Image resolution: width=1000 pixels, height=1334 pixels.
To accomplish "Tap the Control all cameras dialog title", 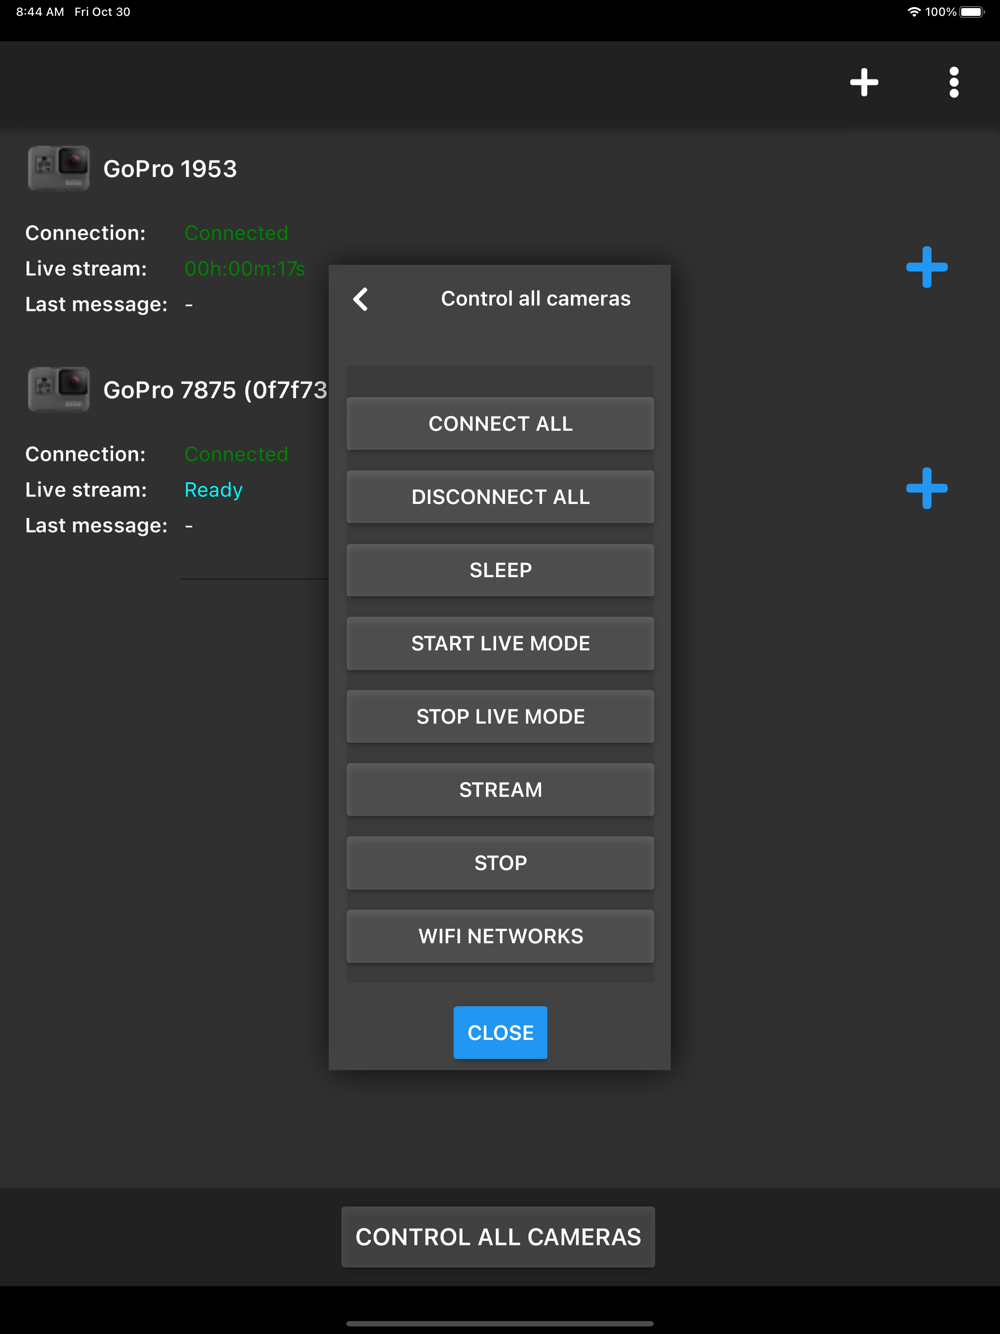I will pos(536,298).
